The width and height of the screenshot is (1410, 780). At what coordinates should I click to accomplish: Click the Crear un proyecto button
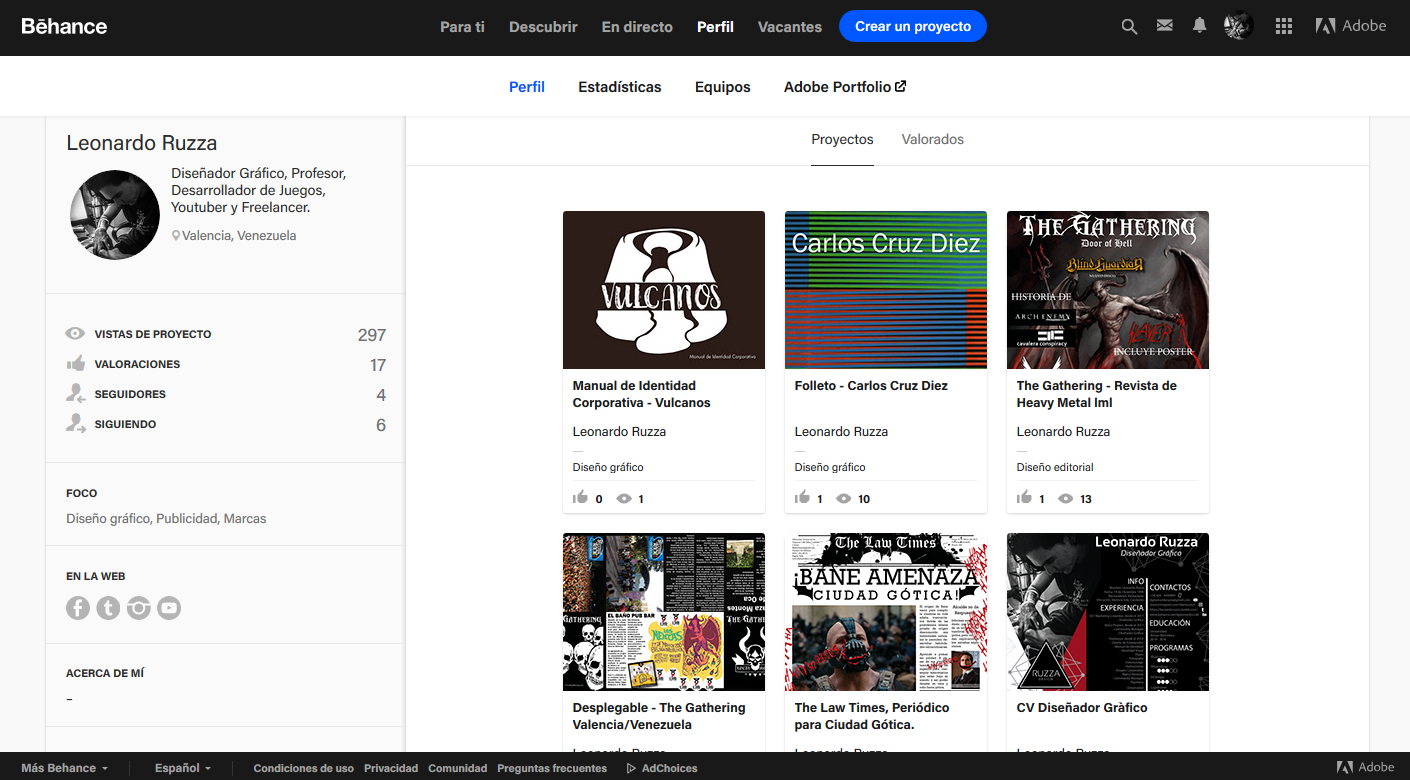coord(912,26)
